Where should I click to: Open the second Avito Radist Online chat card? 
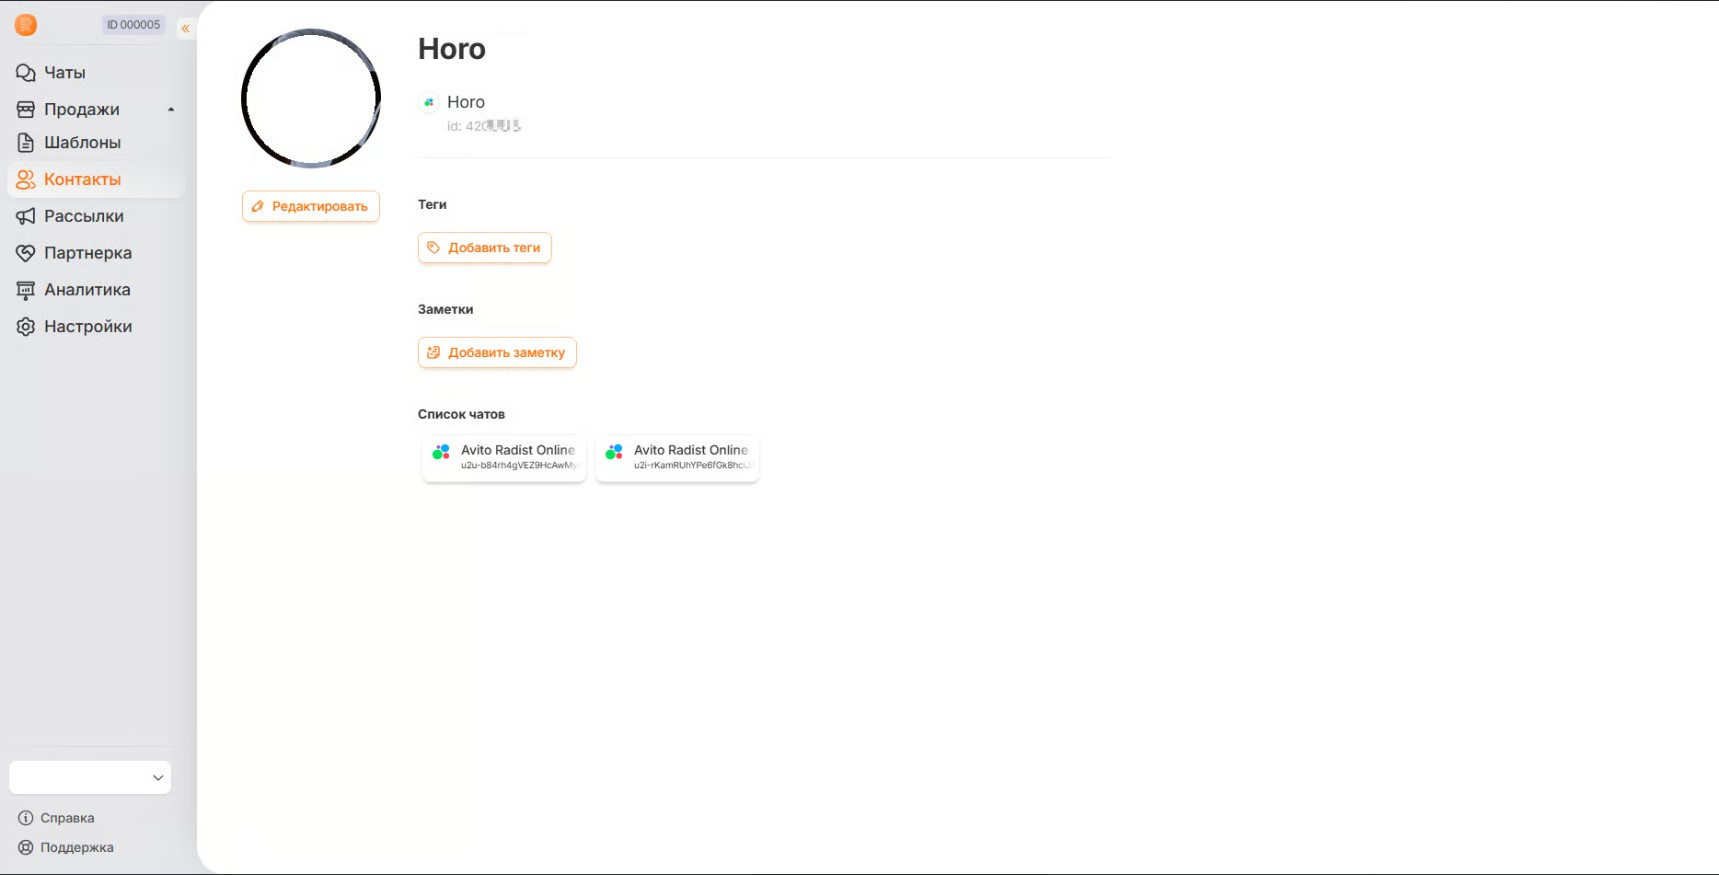tap(678, 457)
